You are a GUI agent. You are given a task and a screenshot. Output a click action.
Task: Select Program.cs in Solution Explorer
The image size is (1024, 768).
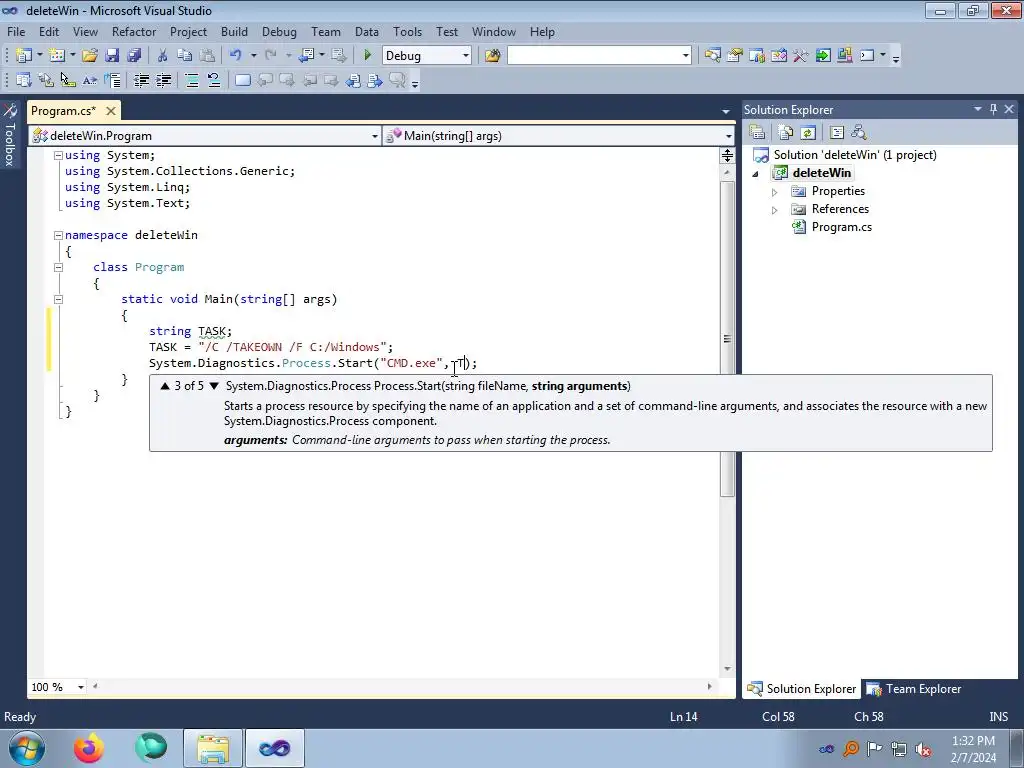tap(841, 227)
